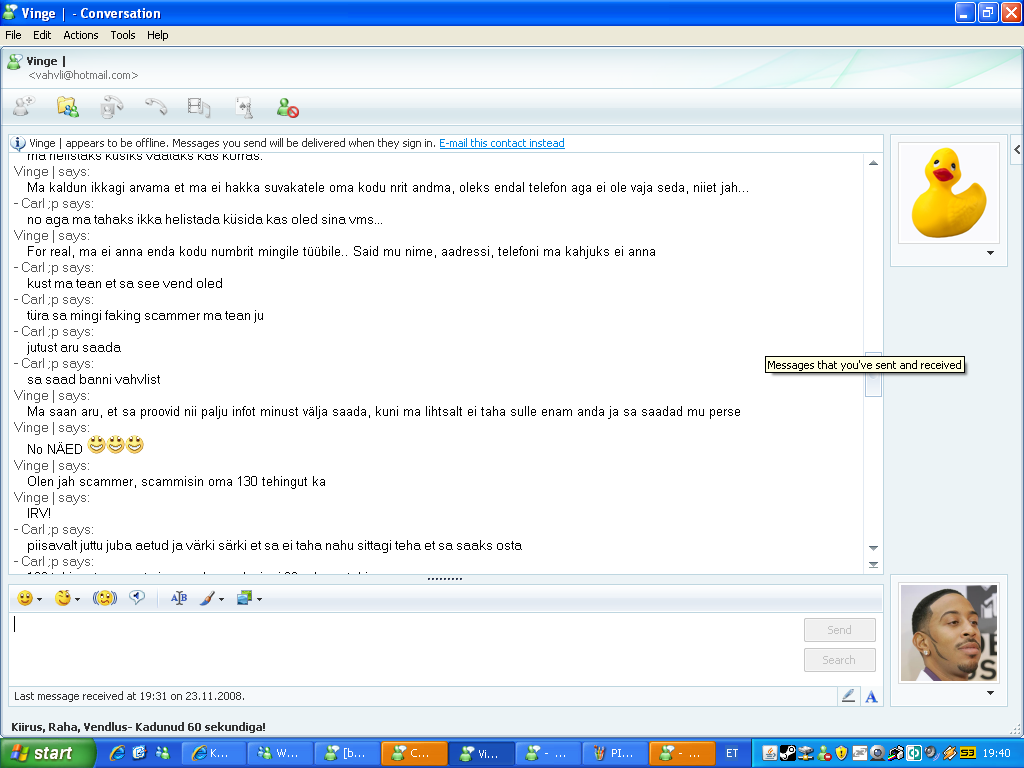Click the games icon in the toolbar
Screen dimensions: 1024x768
pyautogui.click(x=243, y=106)
